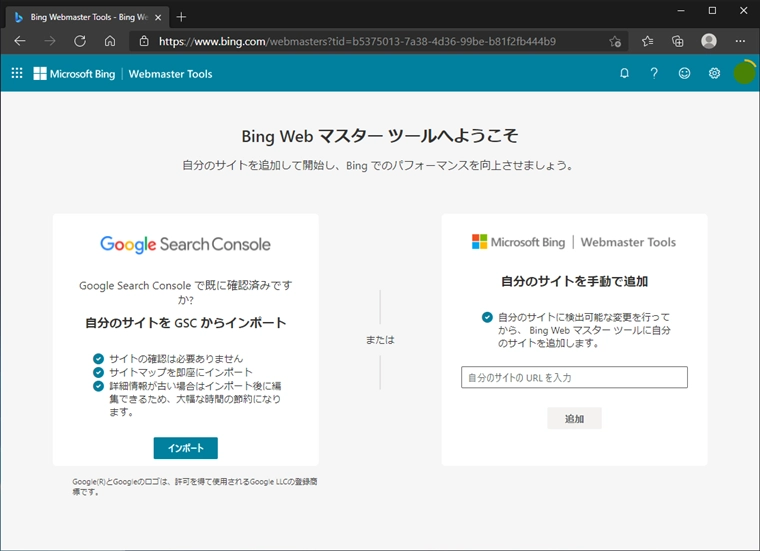Click the Microsoft Bing Webmaster Tools card logo

pyautogui.click(x=574, y=242)
